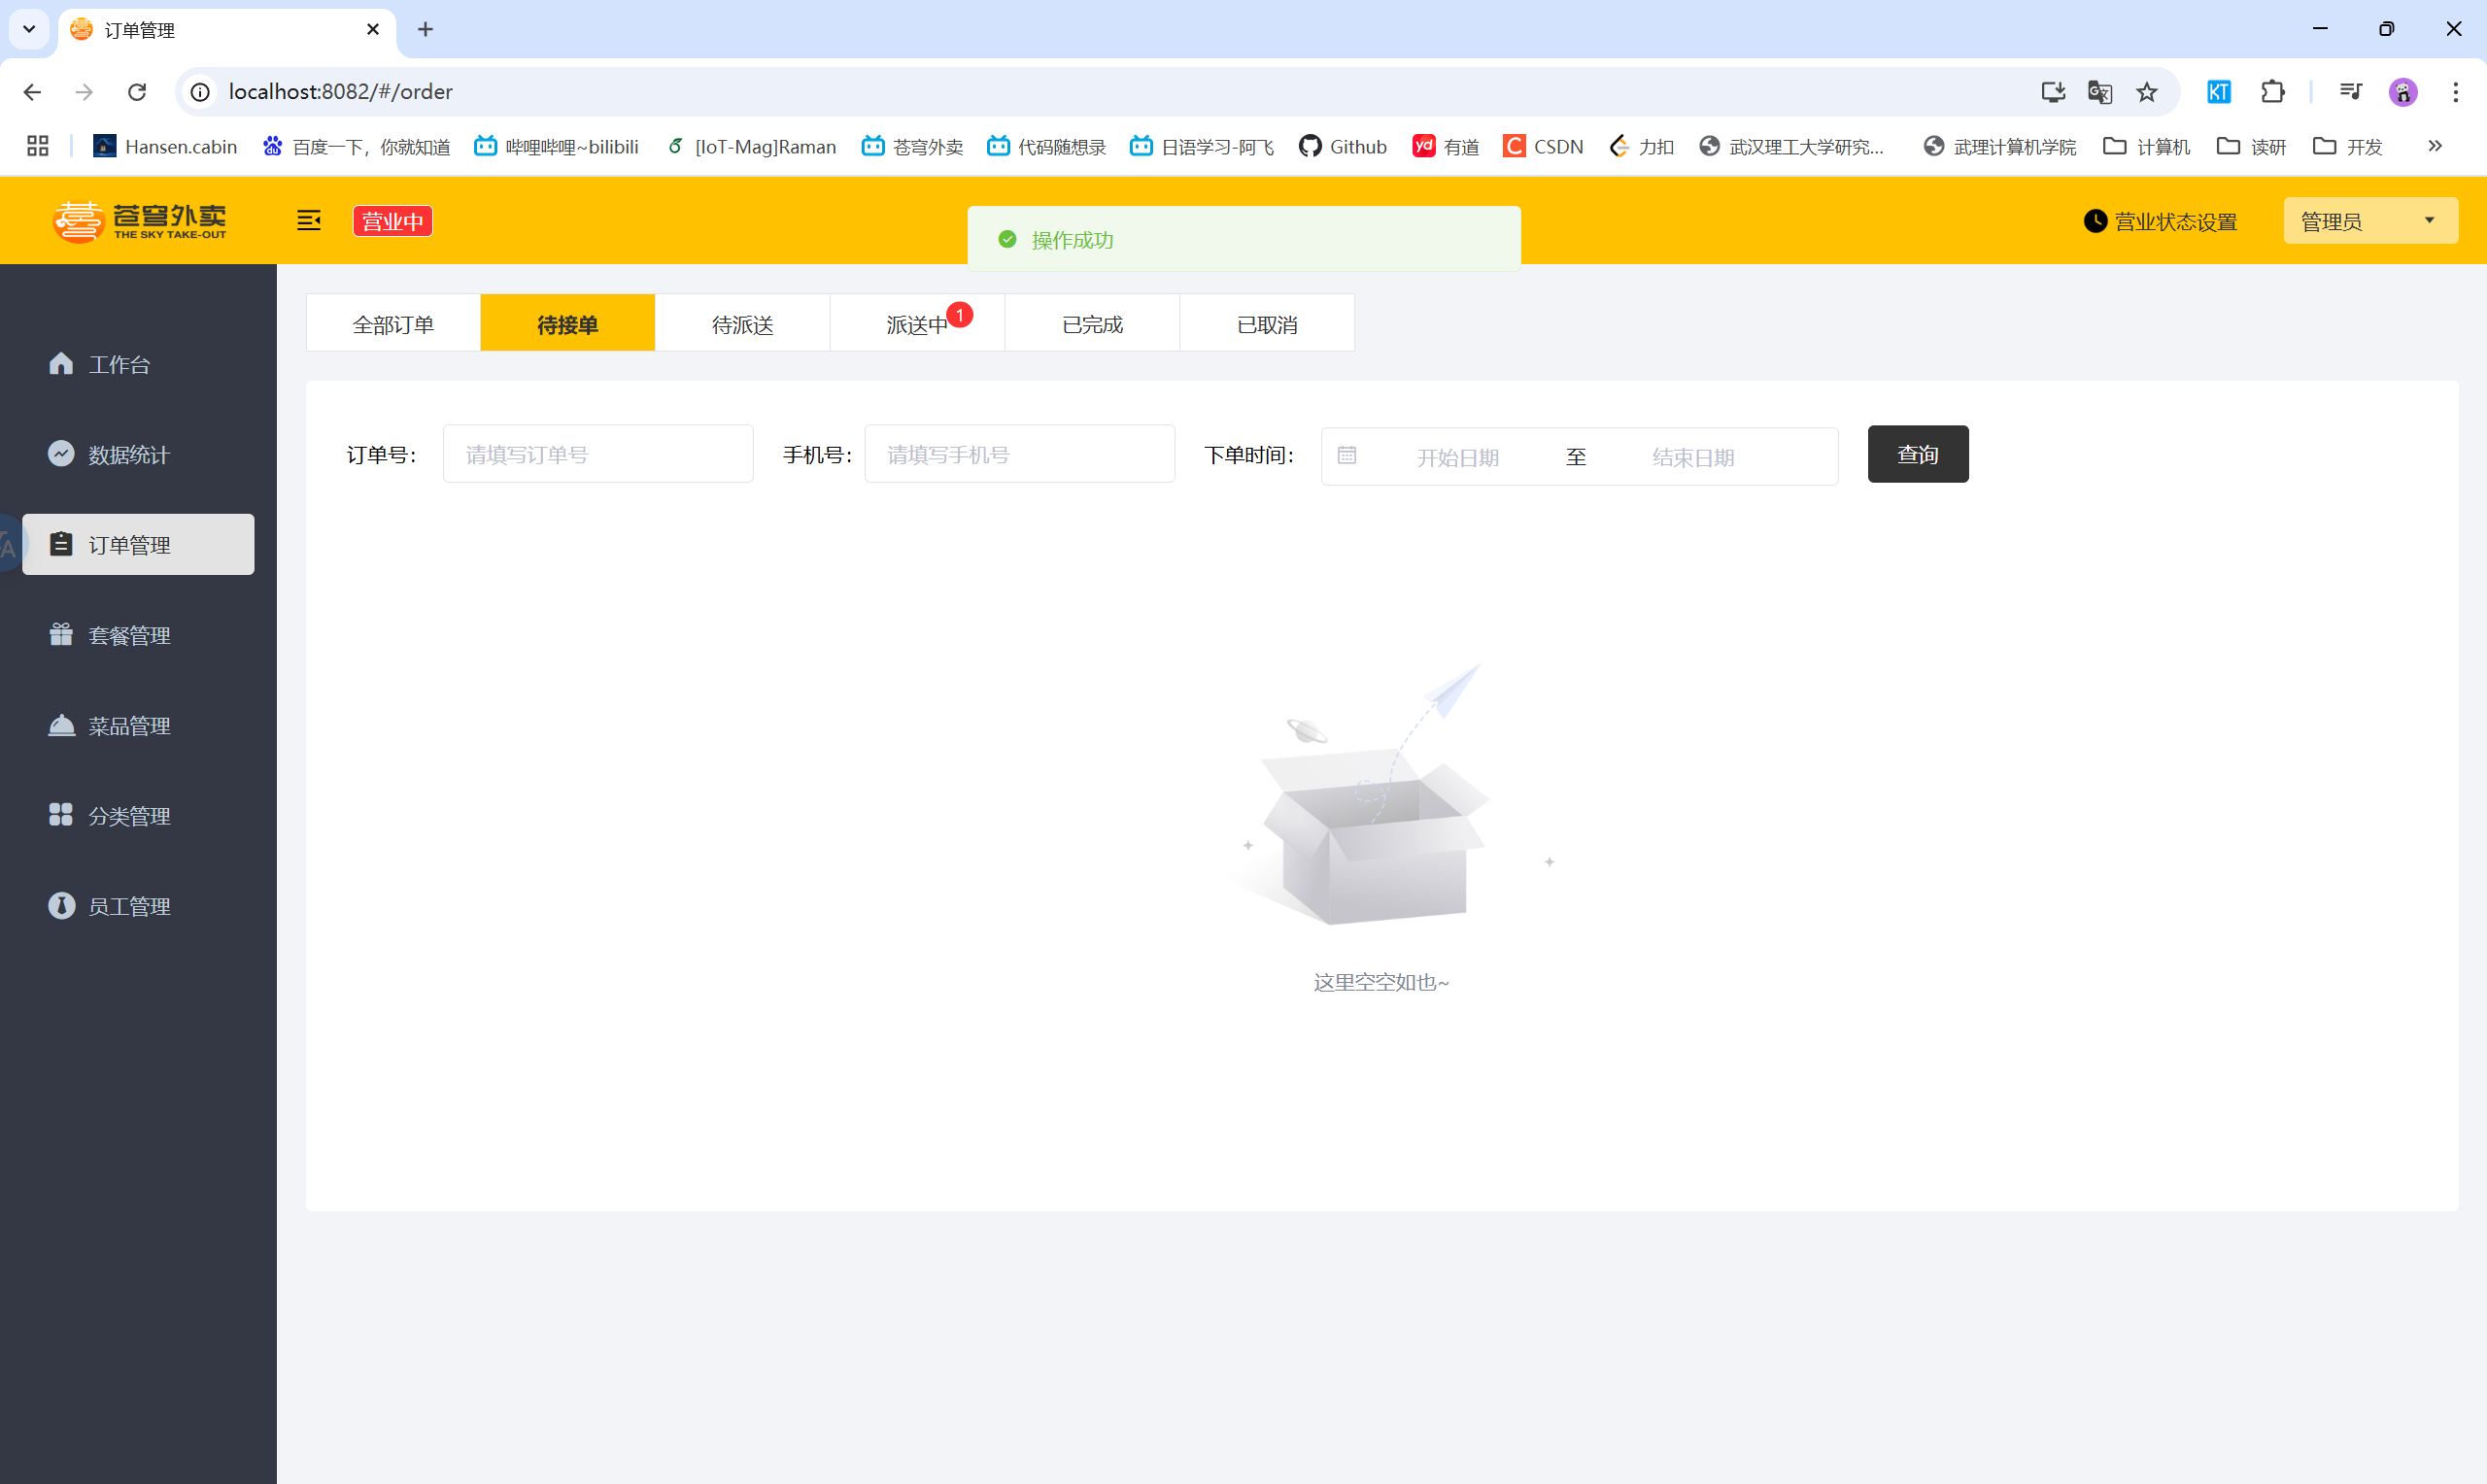The image size is (2487, 1484).
Task: Click the 工作台 home icon
Action: [x=61, y=364]
